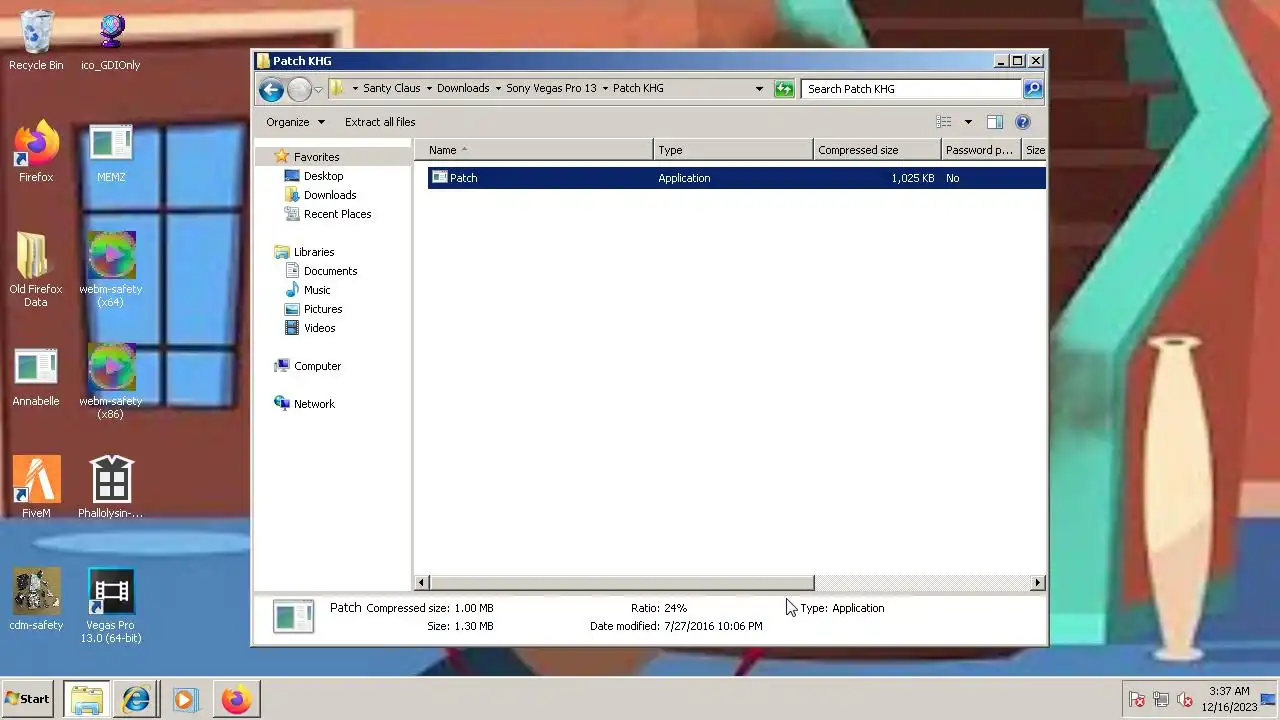Select the Annabelle desktop icon
The image size is (1280, 720).
coord(36,376)
